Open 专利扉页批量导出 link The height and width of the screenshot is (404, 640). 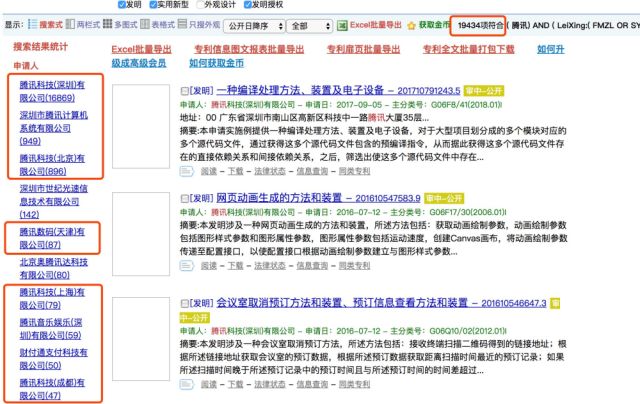[363, 49]
